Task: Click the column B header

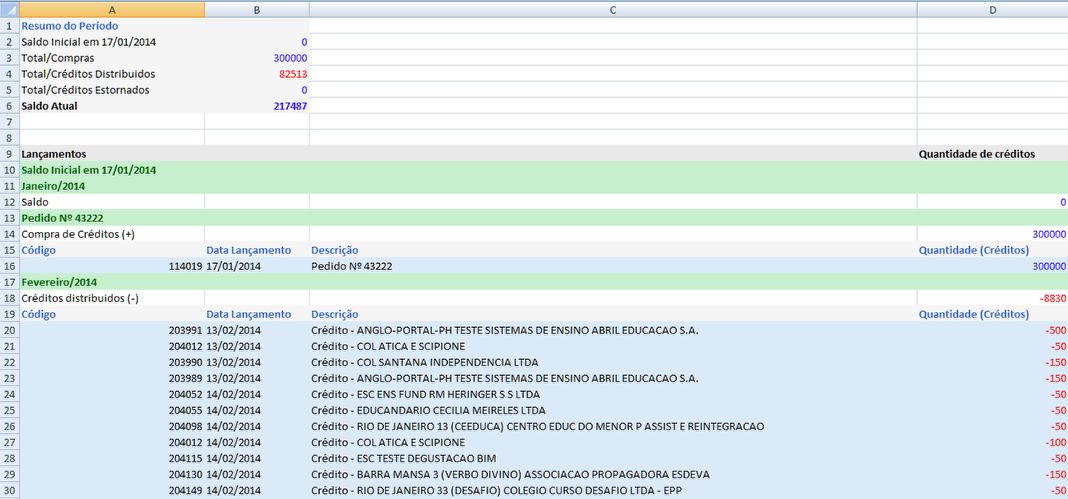Action: point(257,9)
